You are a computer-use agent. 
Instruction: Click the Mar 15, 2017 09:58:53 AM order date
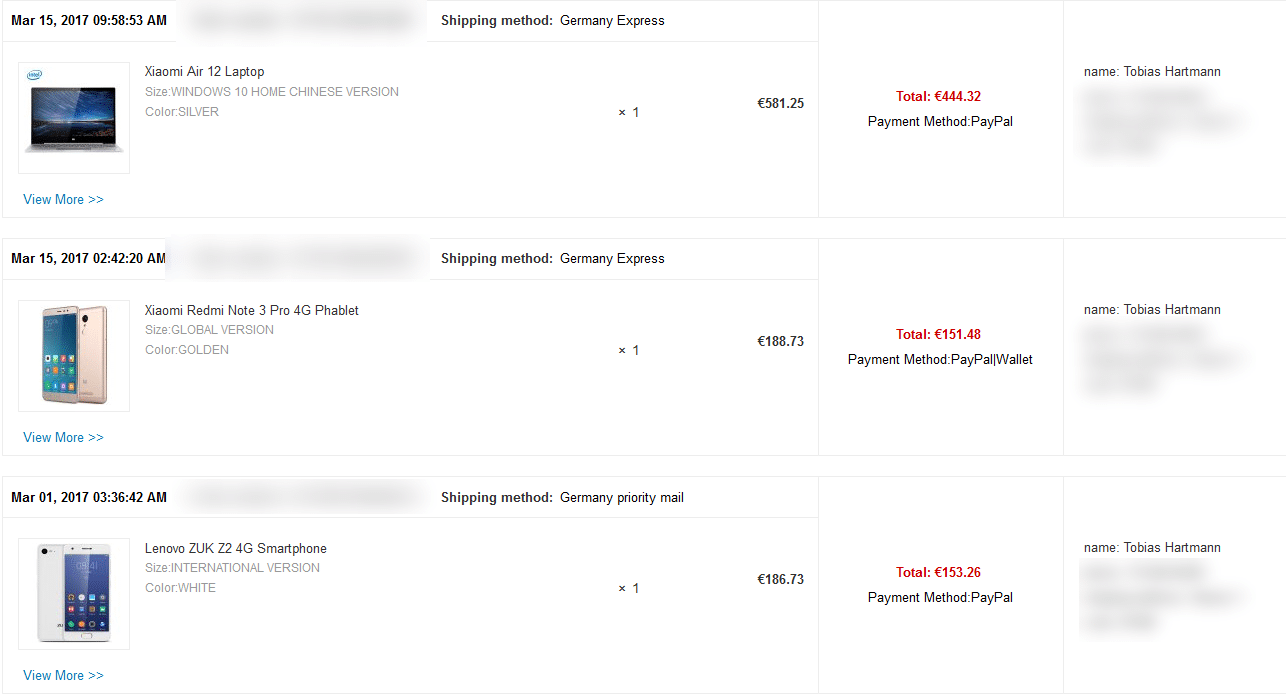(x=89, y=21)
